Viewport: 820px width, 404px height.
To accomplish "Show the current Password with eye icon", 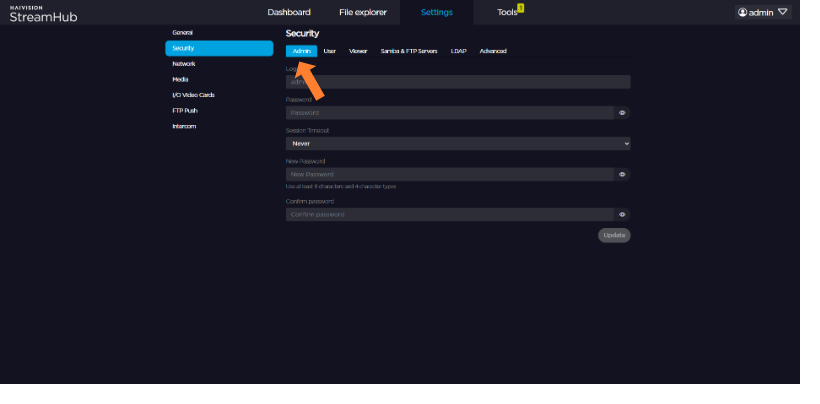I will click(x=622, y=113).
